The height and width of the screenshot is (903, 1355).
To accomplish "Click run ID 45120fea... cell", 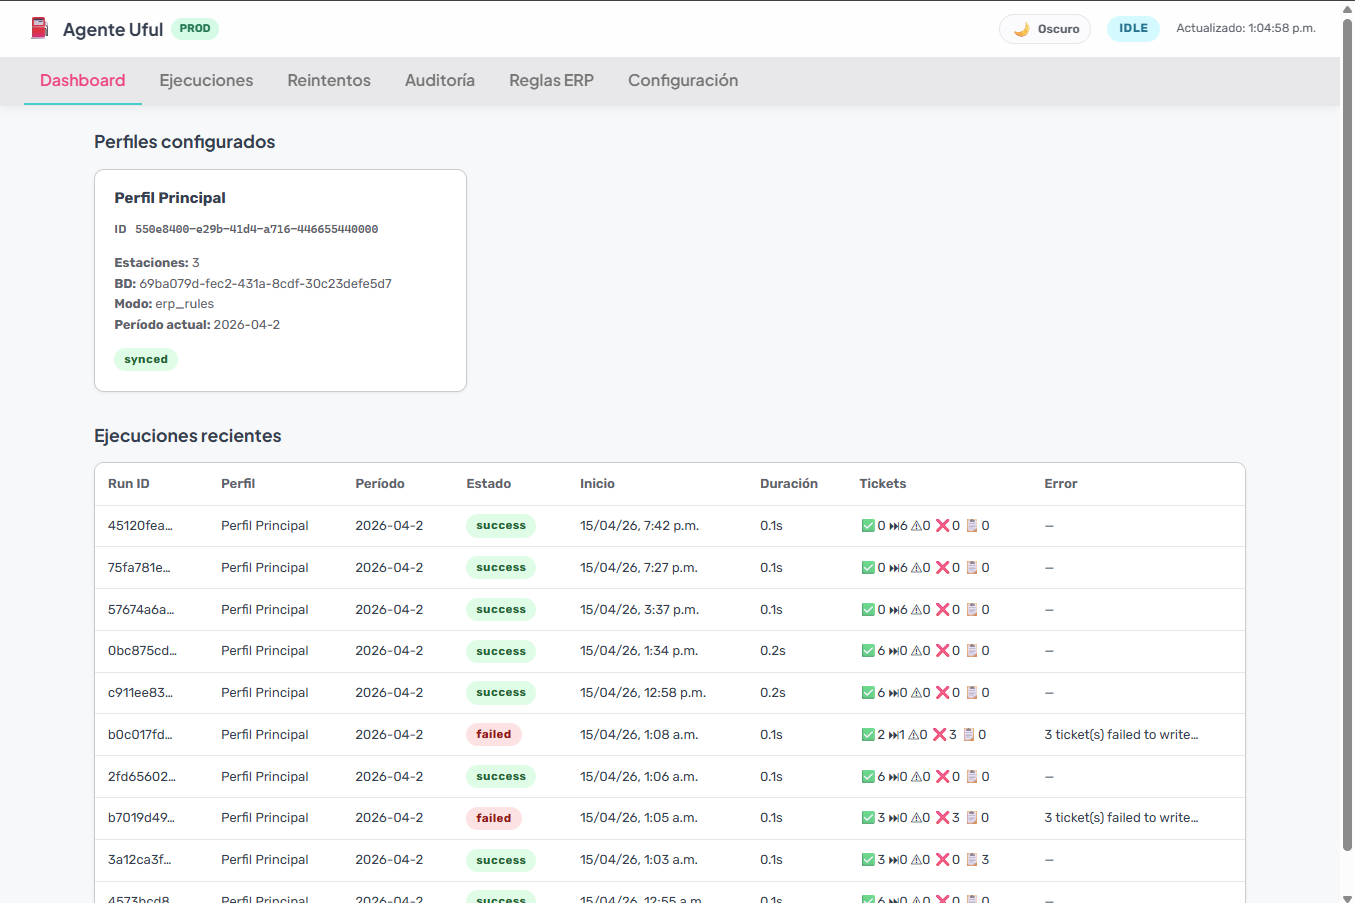I will pyautogui.click(x=140, y=526).
